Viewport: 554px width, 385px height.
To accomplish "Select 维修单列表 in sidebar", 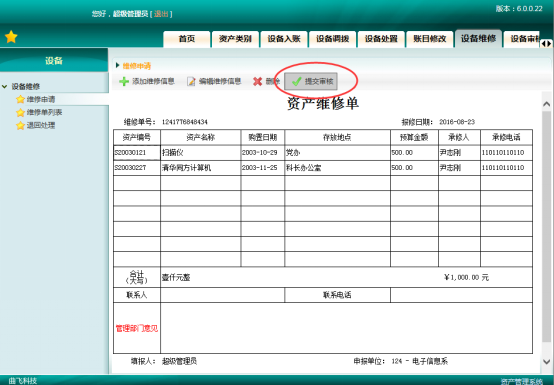I will point(45,112).
